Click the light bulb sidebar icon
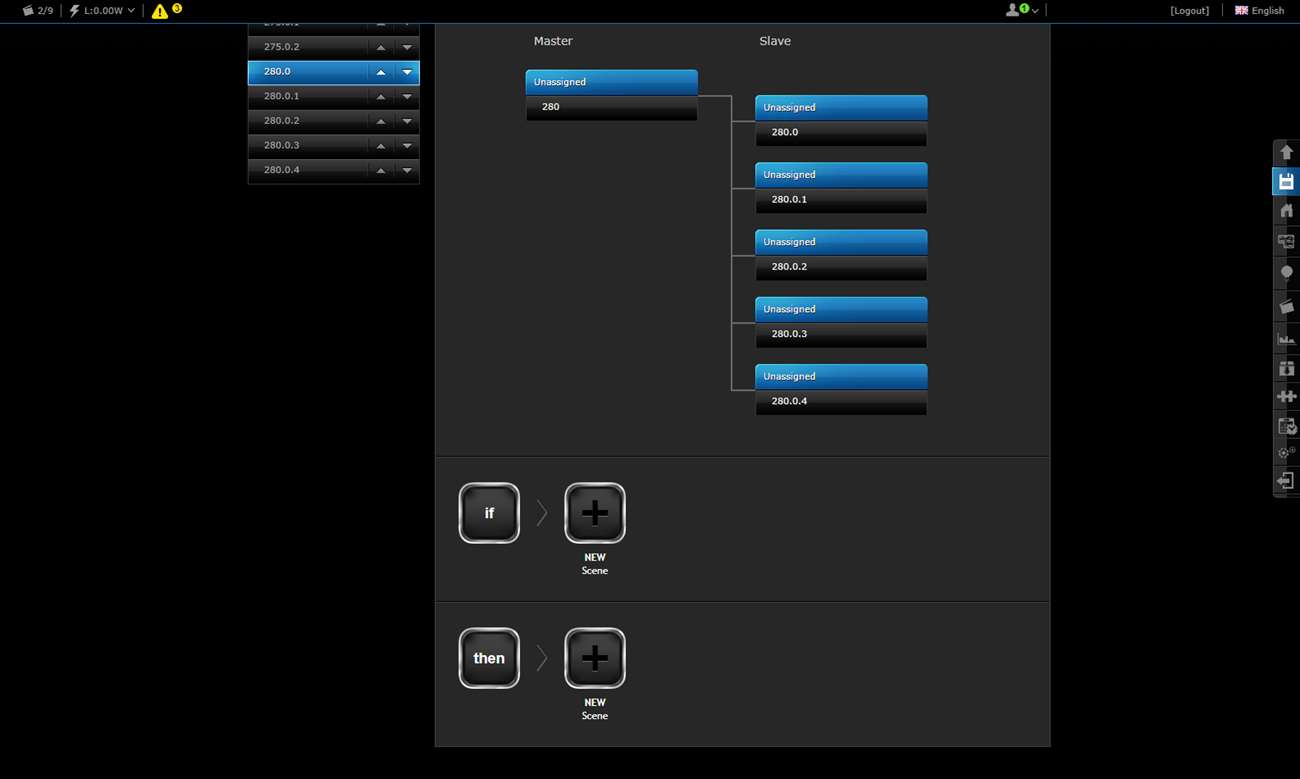Viewport: 1300px width, 779px height. [1286, 272]
